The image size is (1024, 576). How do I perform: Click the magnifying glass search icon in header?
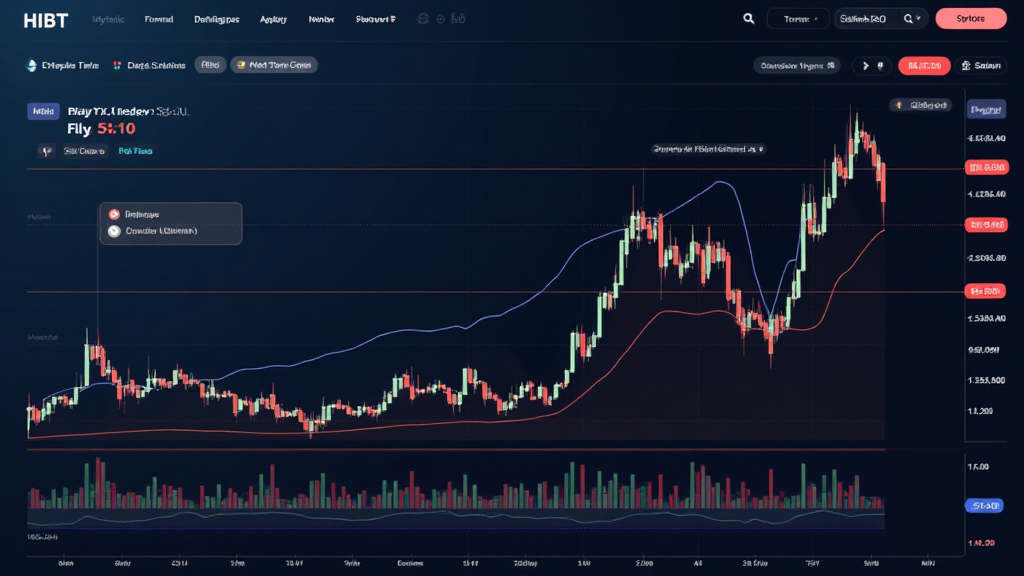click(x=748, y=18)
